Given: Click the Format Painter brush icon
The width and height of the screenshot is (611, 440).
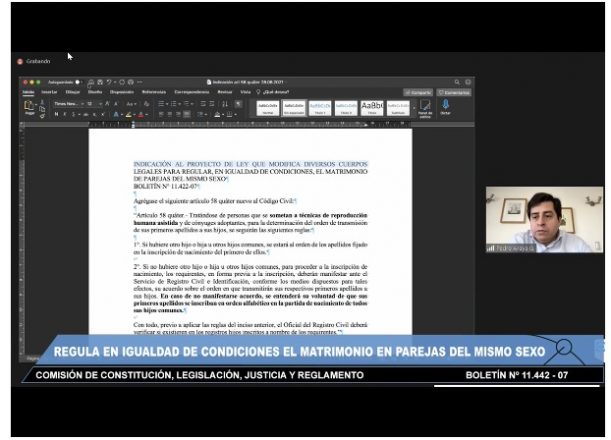Looking at the screenshot, I should coord(42,115).
